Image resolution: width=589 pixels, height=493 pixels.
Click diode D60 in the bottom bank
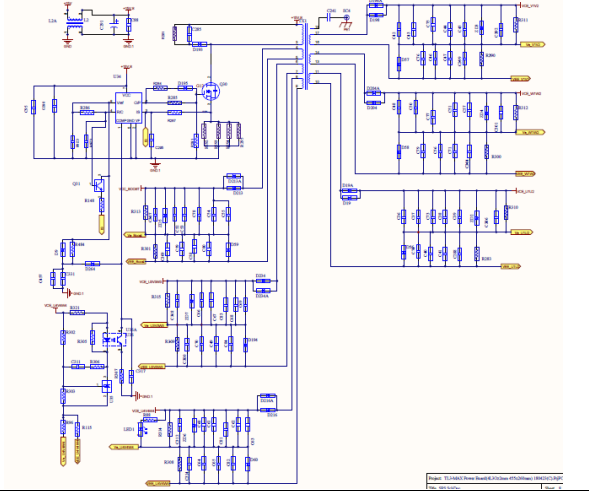tap(248, 464)
